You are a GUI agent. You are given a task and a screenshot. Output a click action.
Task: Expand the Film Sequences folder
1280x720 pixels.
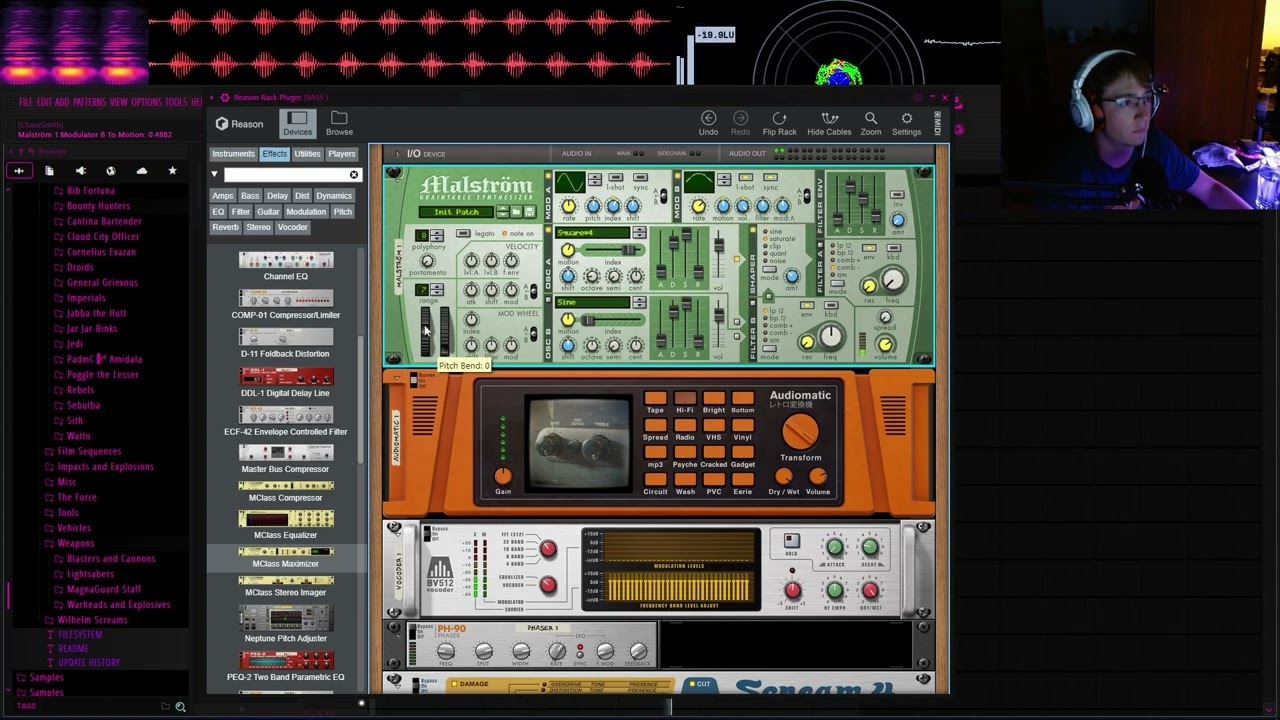coord(89,451)
